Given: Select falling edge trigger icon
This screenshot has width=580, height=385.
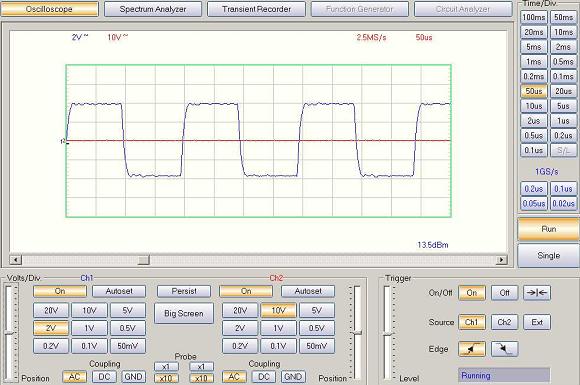Looking at the screenshot, I should [504, 349].
